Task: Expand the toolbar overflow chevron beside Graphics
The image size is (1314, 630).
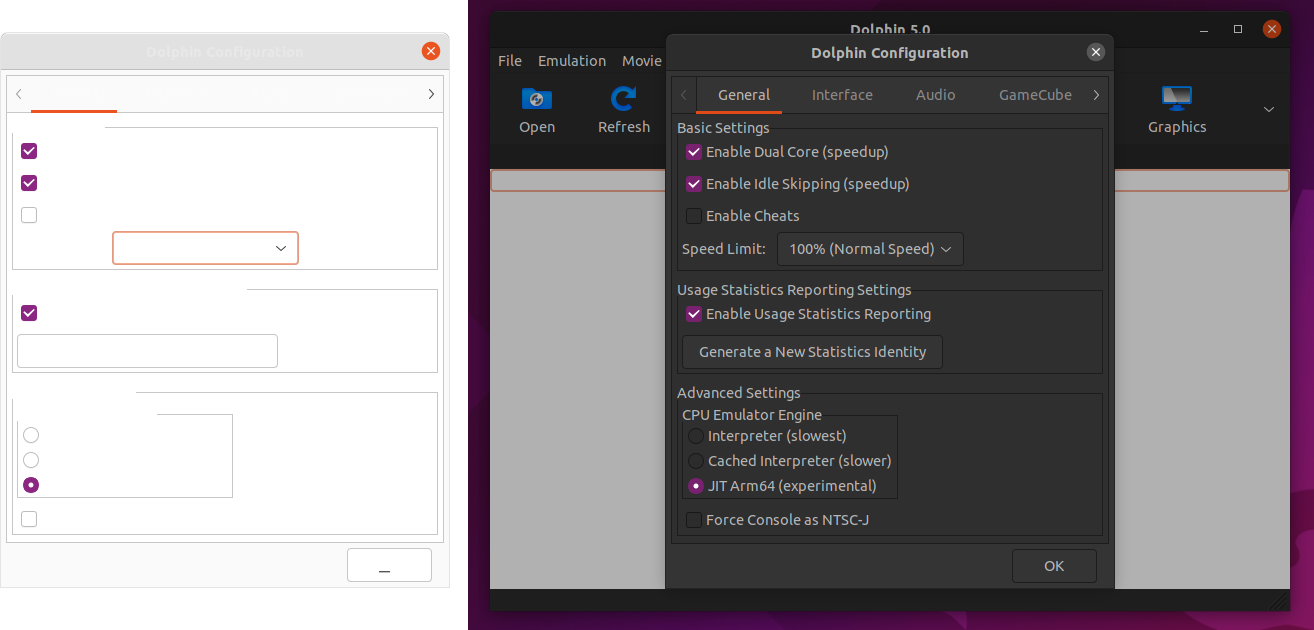Action: 1269,109
